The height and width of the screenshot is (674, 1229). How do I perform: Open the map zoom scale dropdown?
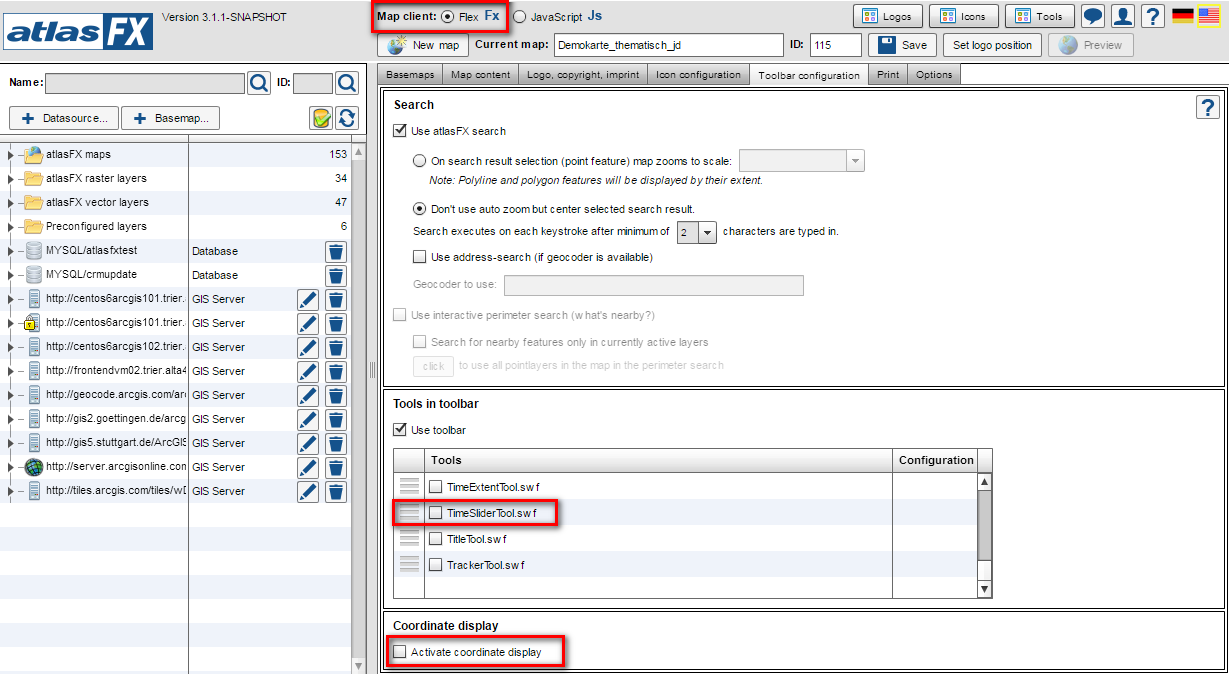click(x=855, y=161)
